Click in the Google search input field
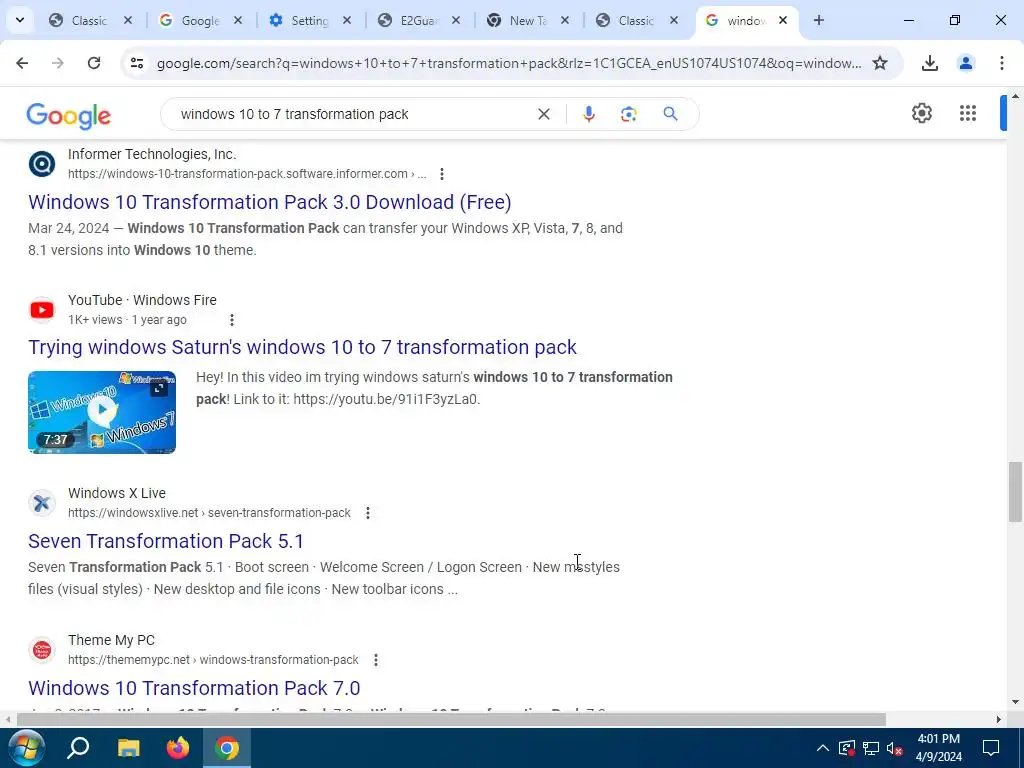 point(353,114)
